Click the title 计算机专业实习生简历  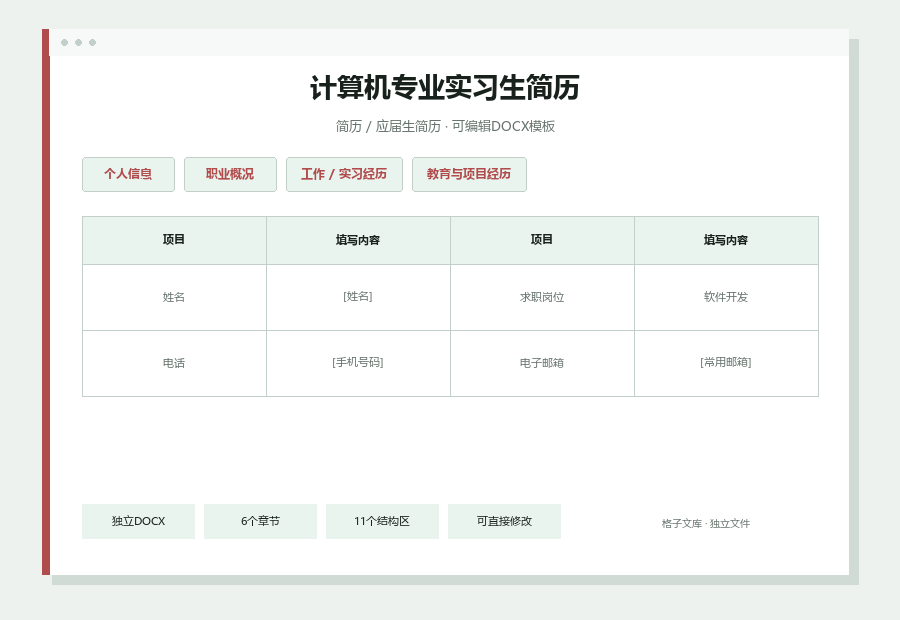pos(445,88)
